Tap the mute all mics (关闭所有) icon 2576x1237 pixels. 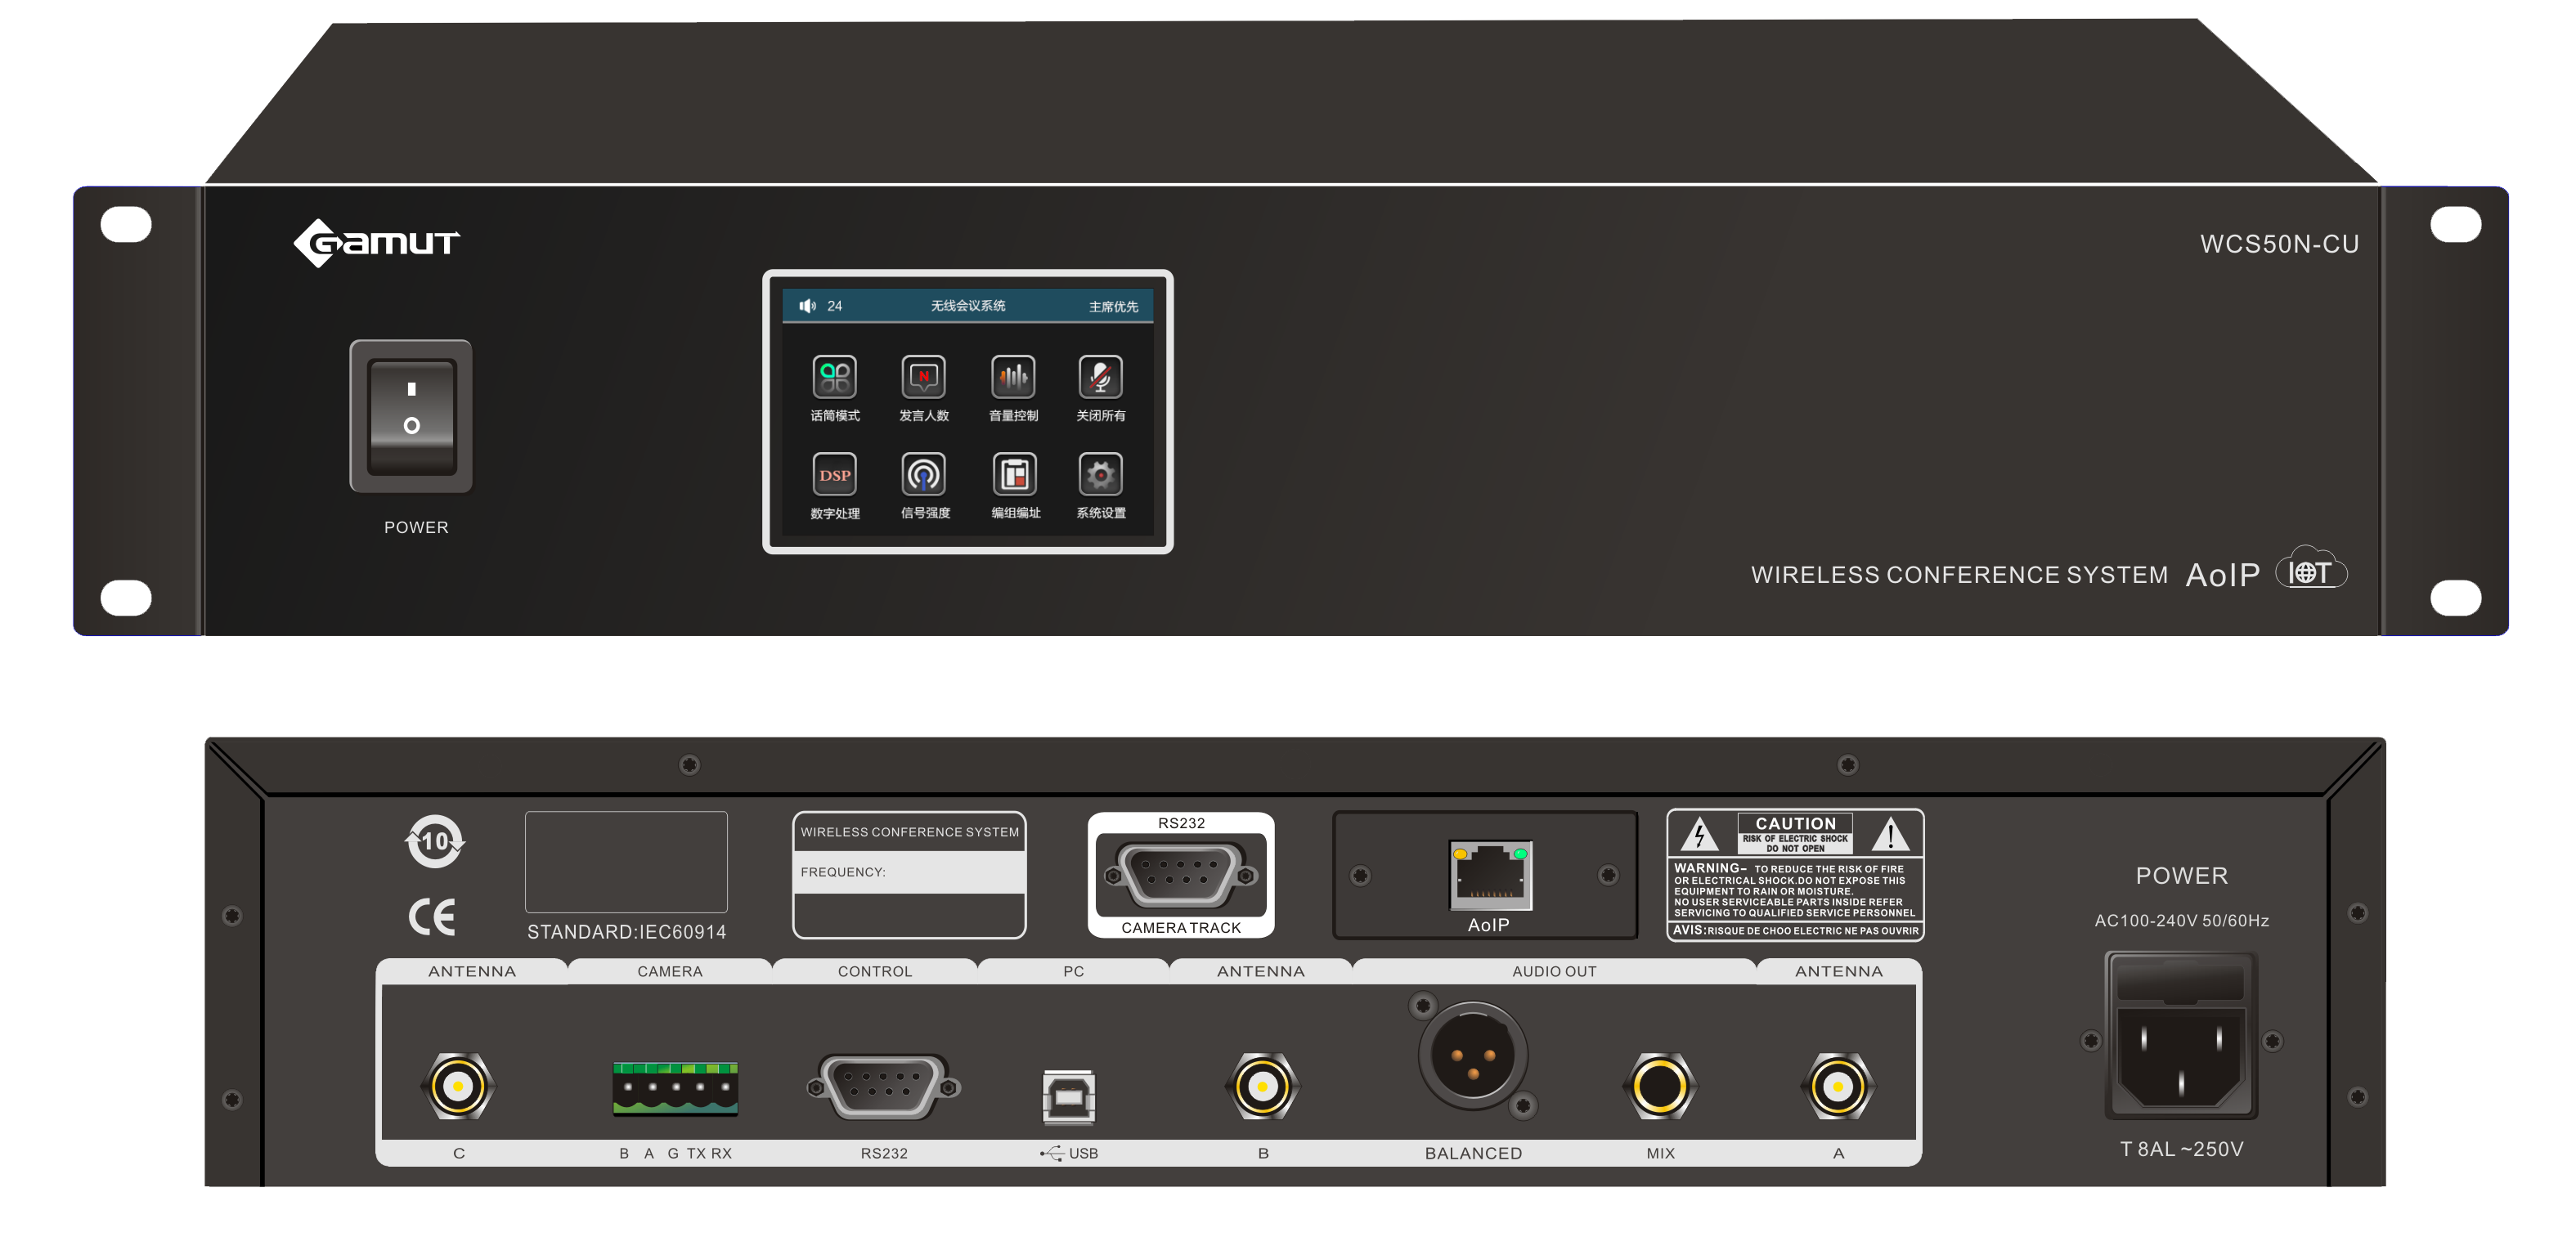point(1100,377)
